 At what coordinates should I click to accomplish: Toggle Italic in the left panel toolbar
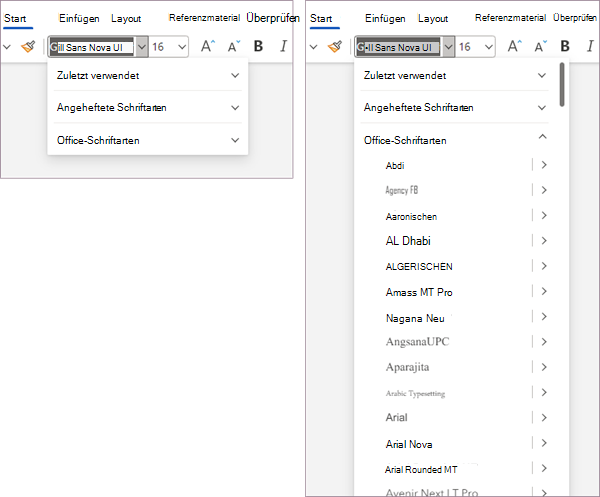(x=284, y=46)
